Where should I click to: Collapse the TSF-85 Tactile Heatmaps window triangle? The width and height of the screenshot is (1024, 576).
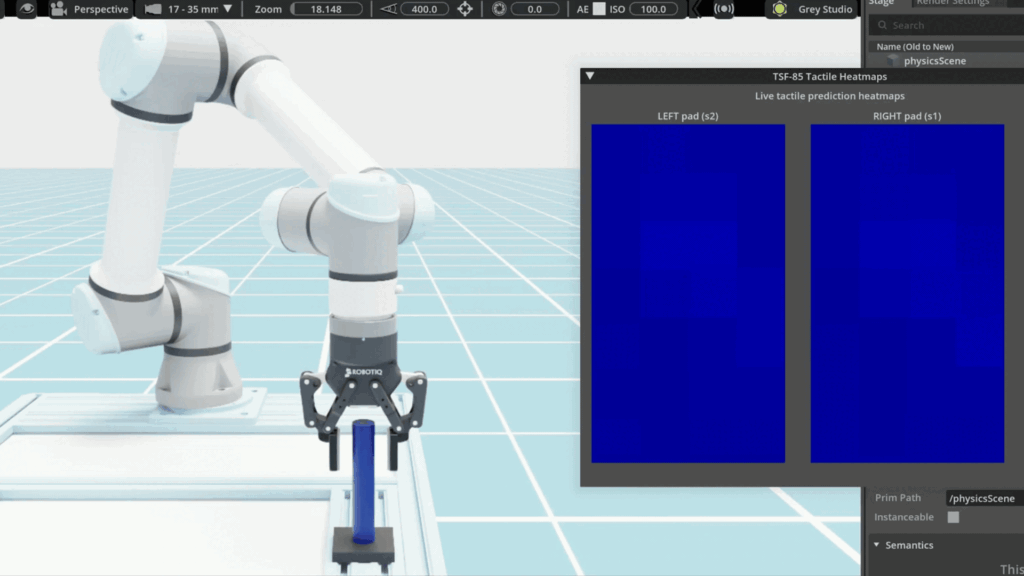590,76
